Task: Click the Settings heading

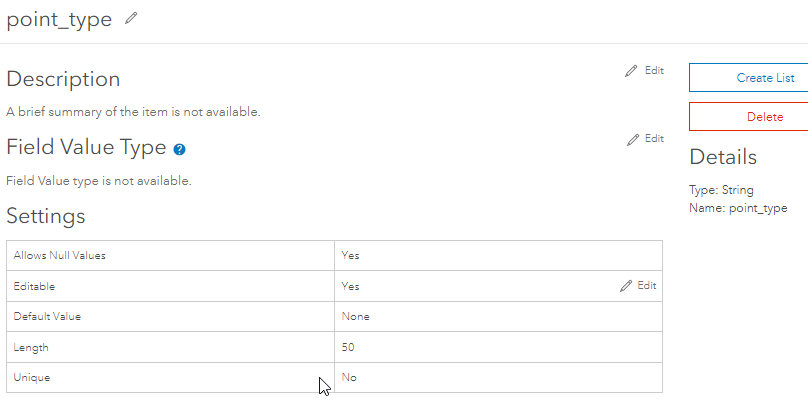Action: (46, 216)
